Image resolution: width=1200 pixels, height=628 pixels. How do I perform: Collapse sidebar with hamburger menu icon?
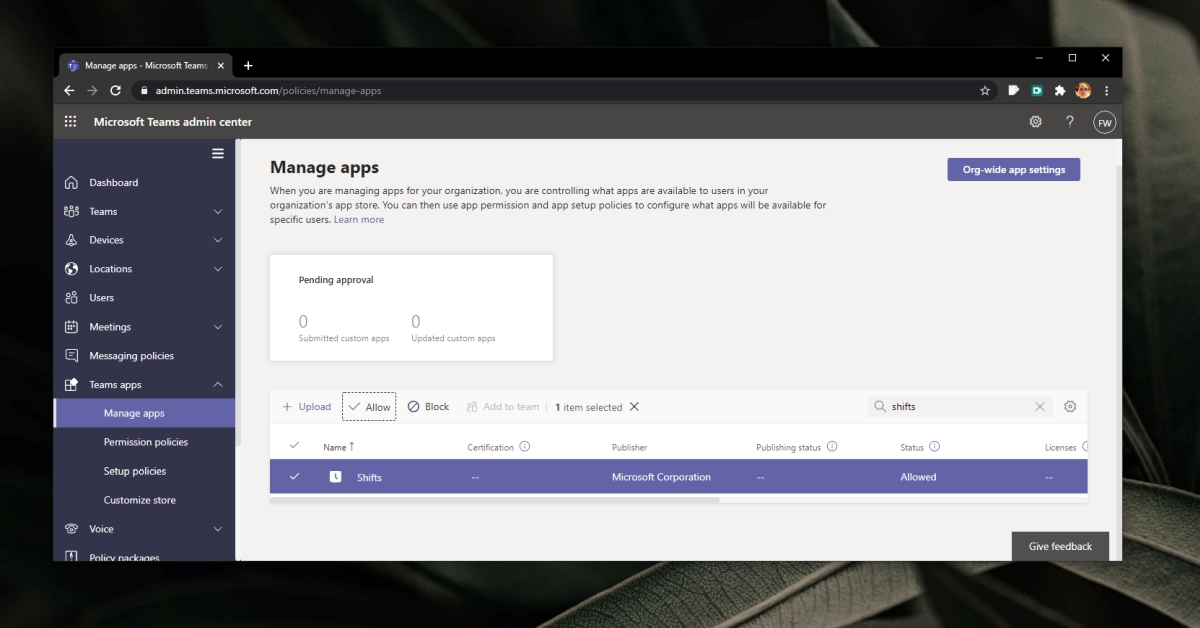218,154
